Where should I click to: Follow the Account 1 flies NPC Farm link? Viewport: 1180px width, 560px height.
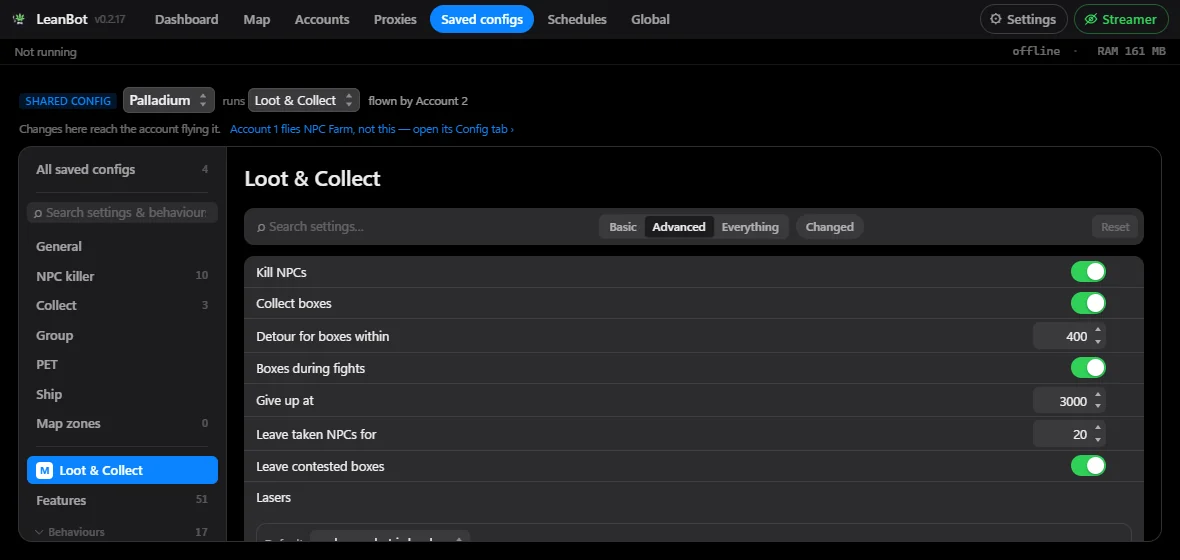(372, 129)
